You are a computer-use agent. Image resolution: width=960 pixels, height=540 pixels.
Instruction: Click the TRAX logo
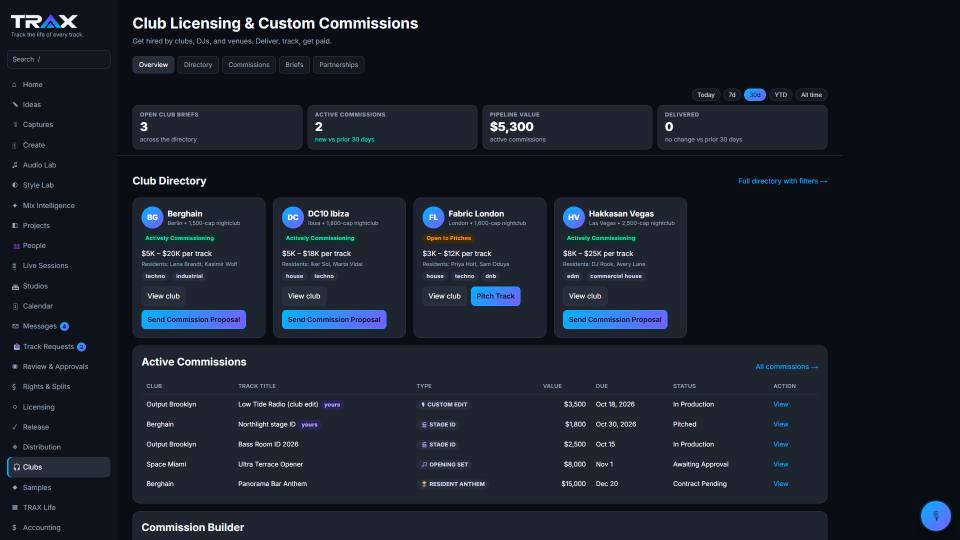pyautogui.click(x=44, y=22)
